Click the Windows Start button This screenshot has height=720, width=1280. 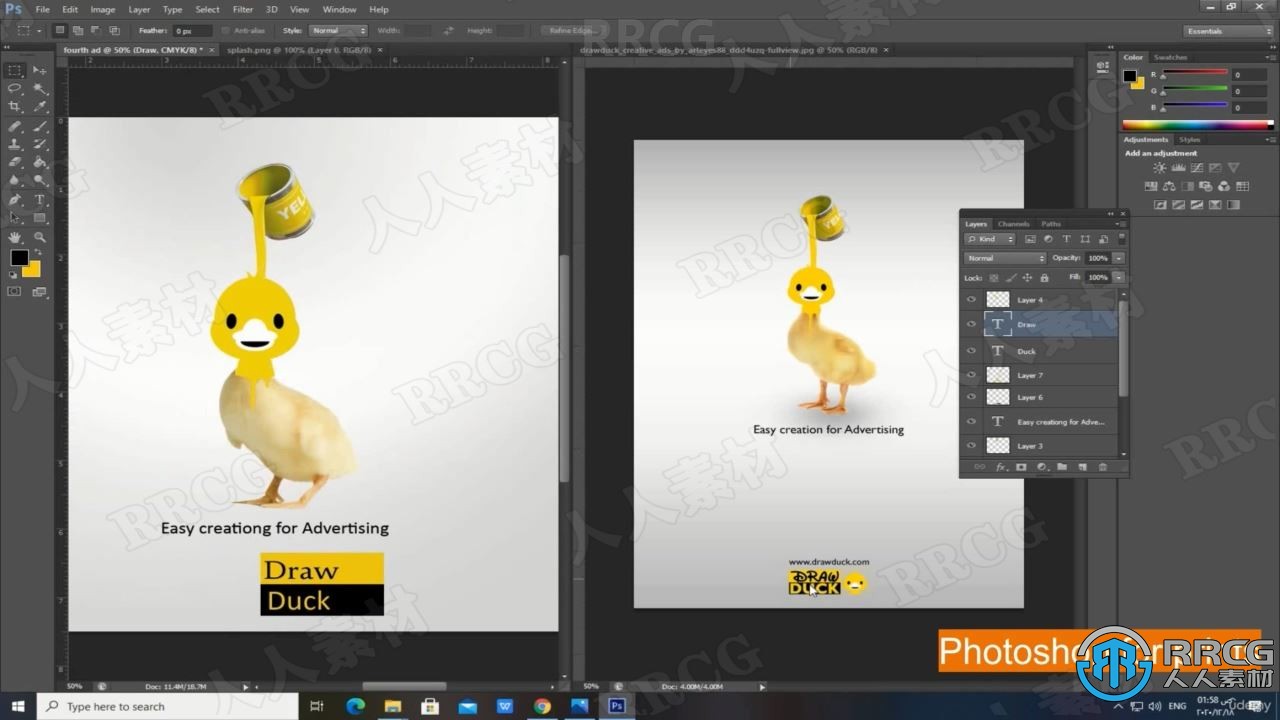(x=18, y=706)
